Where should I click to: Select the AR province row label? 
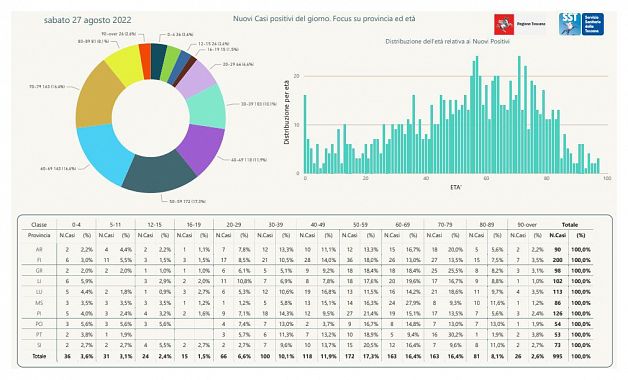pos(39,249)
